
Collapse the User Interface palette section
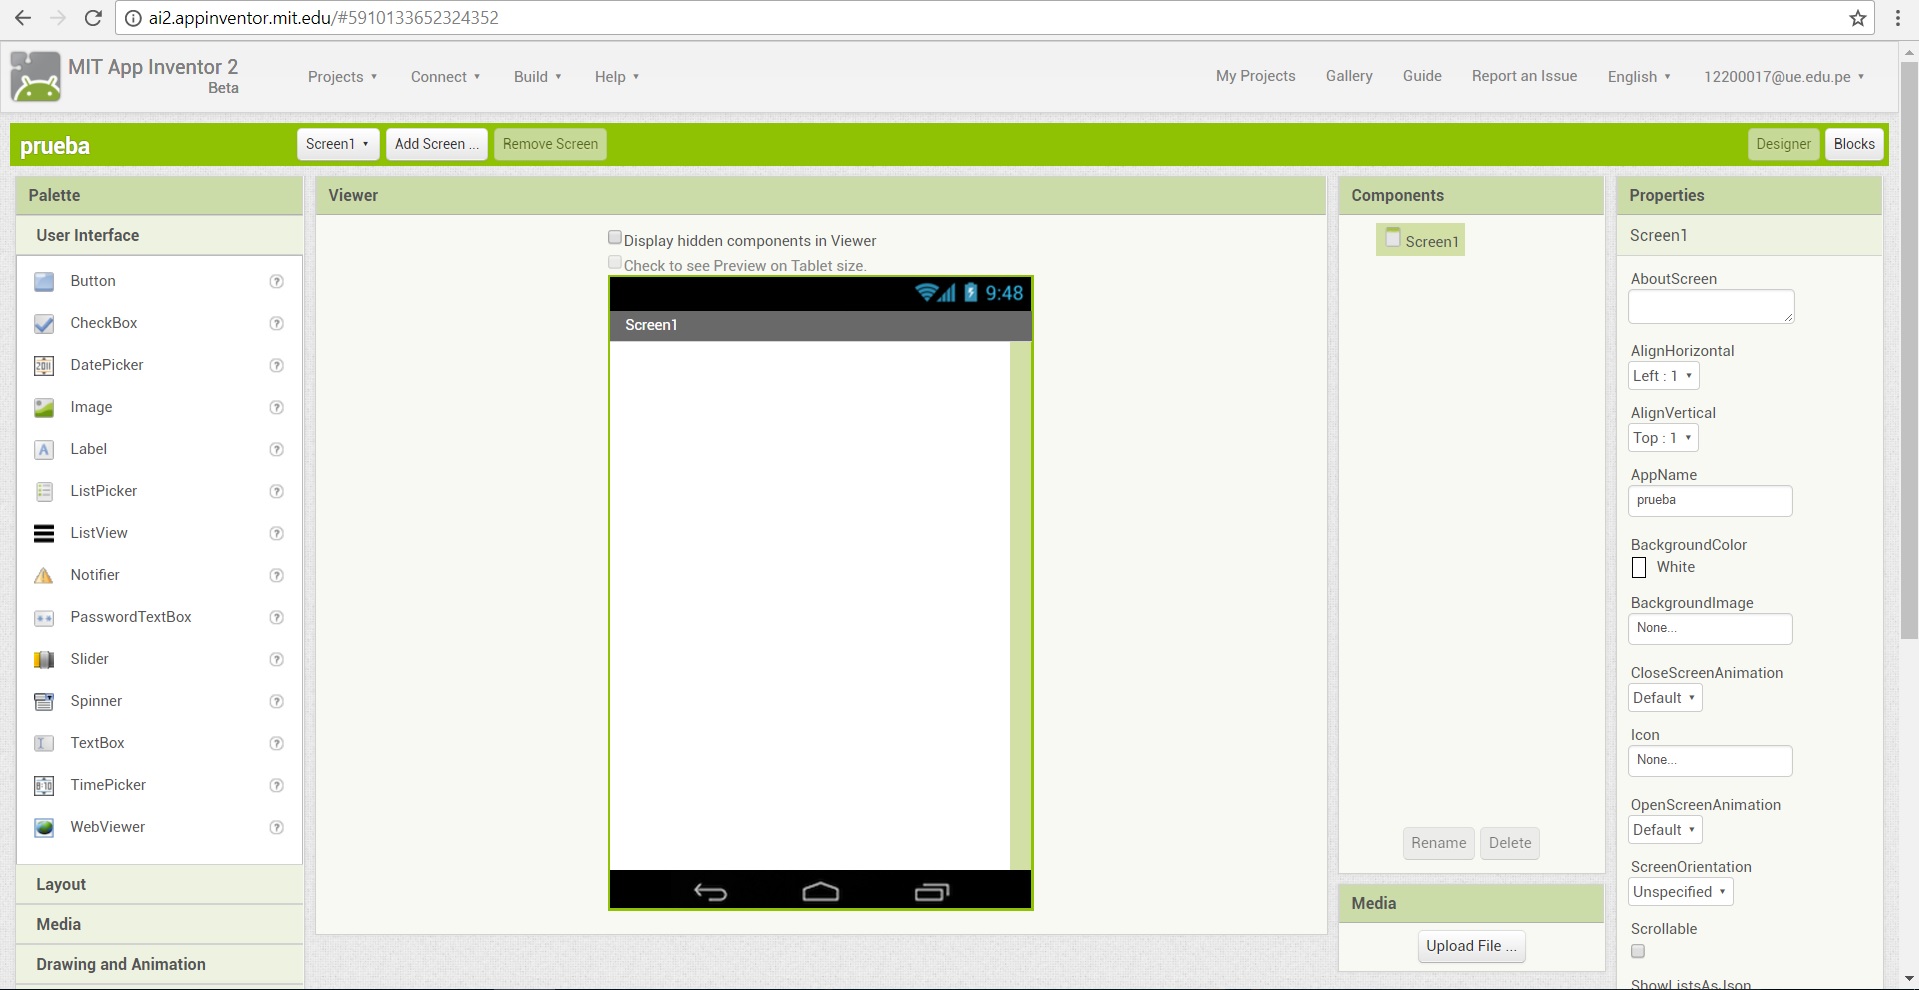pyautogui.click(x=159, y=235)
